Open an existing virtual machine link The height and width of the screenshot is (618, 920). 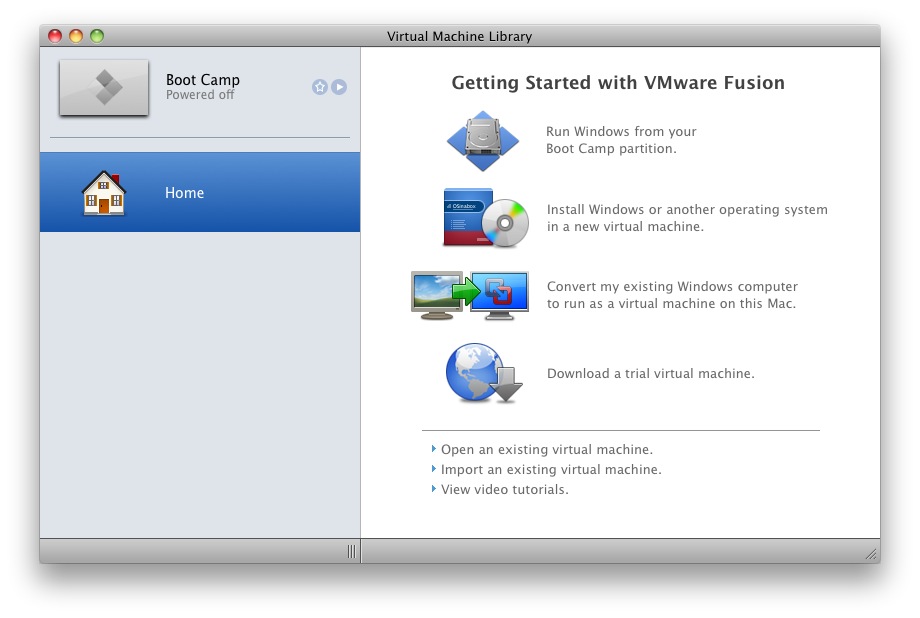tap(546, 450)
